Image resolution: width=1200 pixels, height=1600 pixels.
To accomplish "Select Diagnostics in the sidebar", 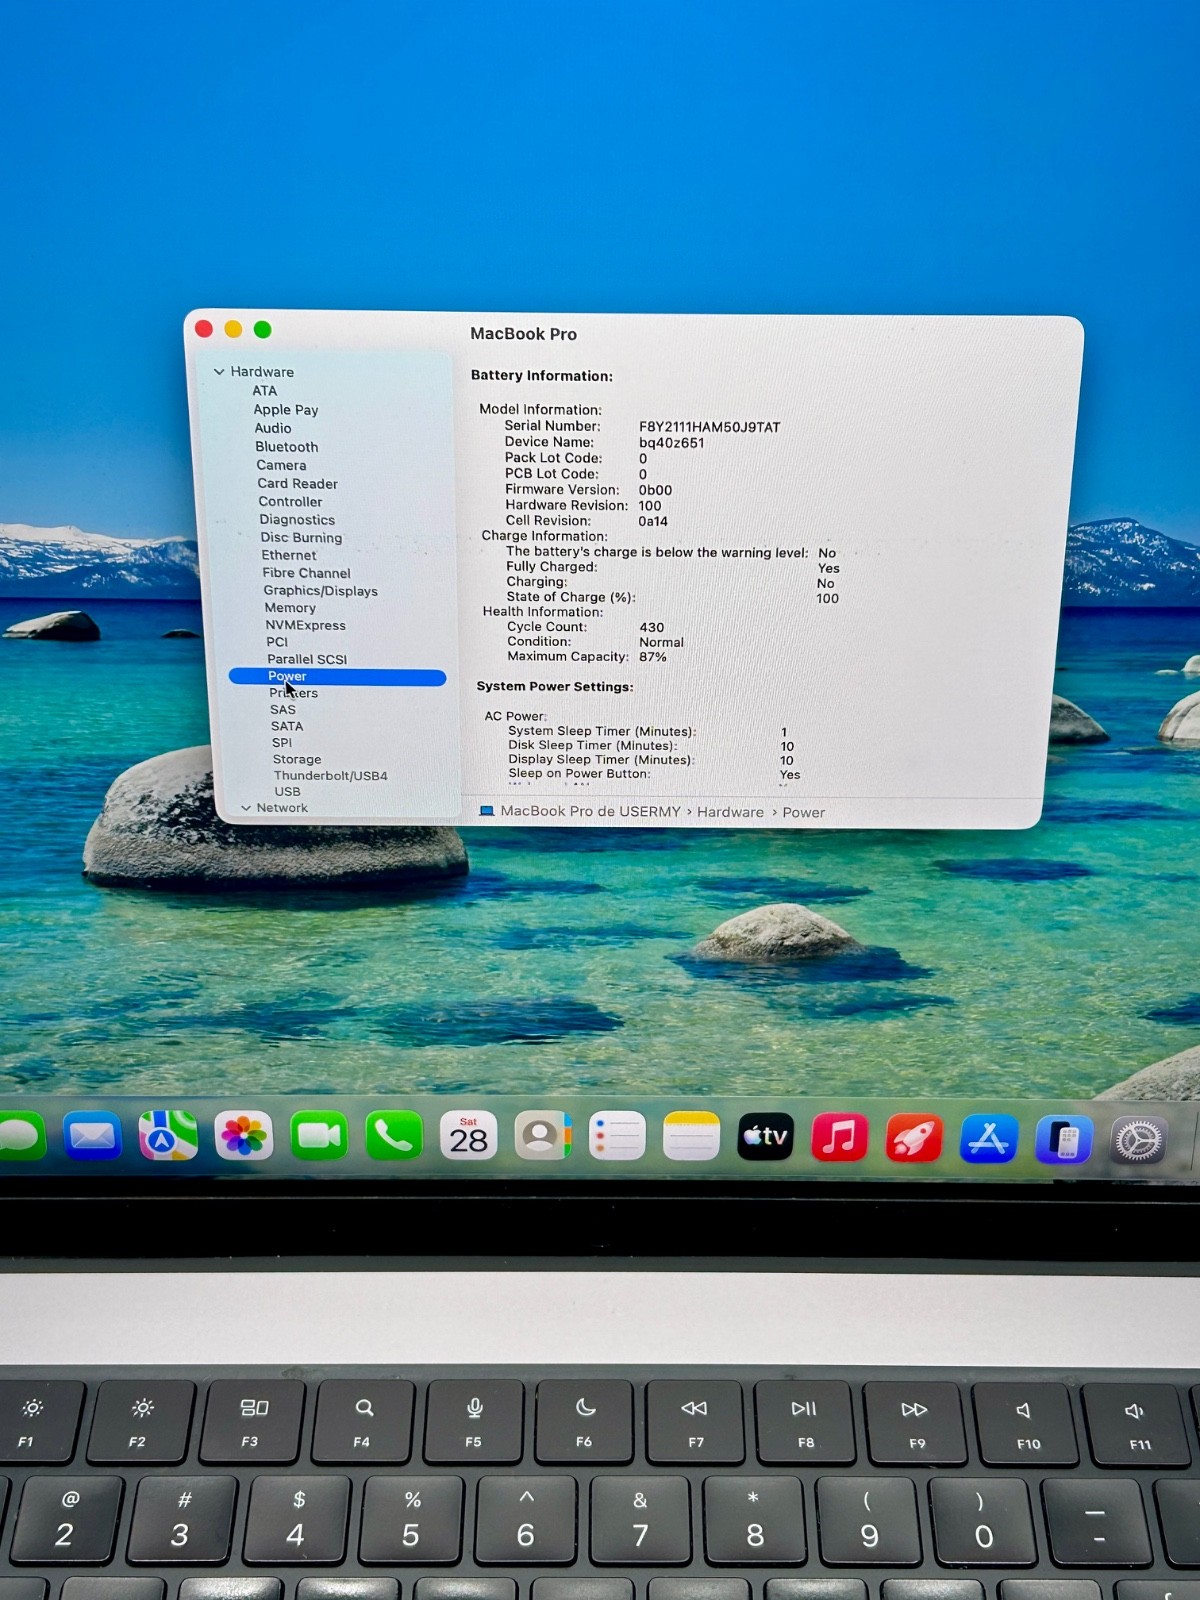I will [x=297, y=520].
